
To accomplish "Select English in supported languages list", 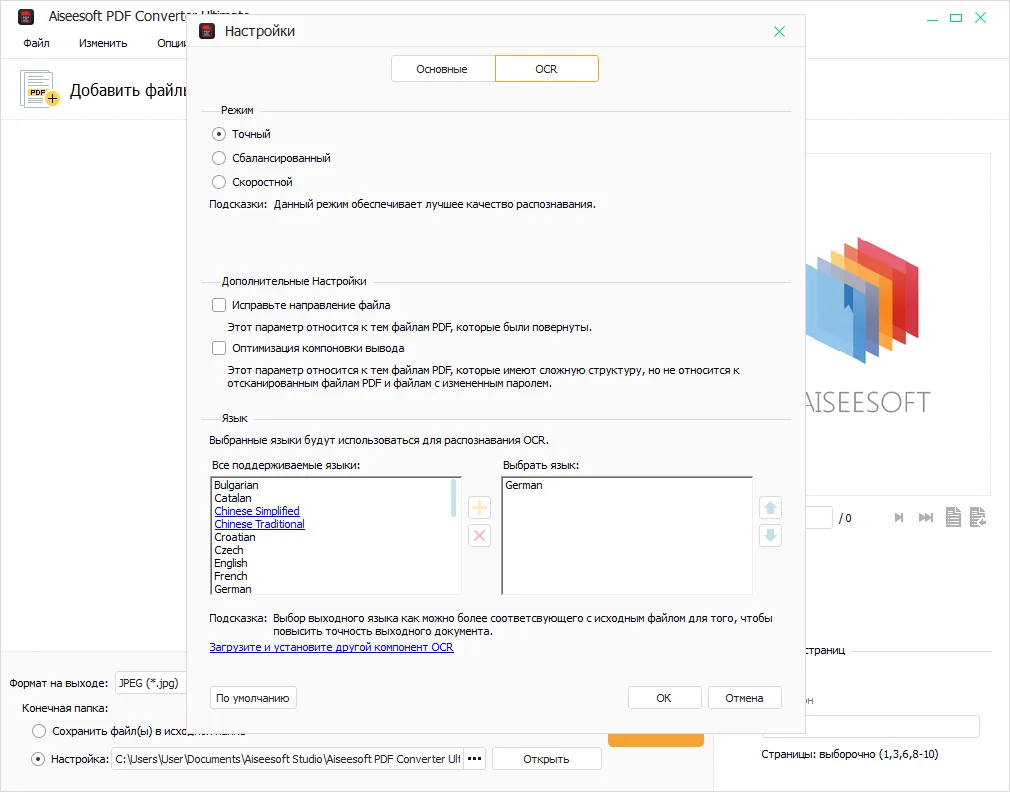I will (231, 563).
